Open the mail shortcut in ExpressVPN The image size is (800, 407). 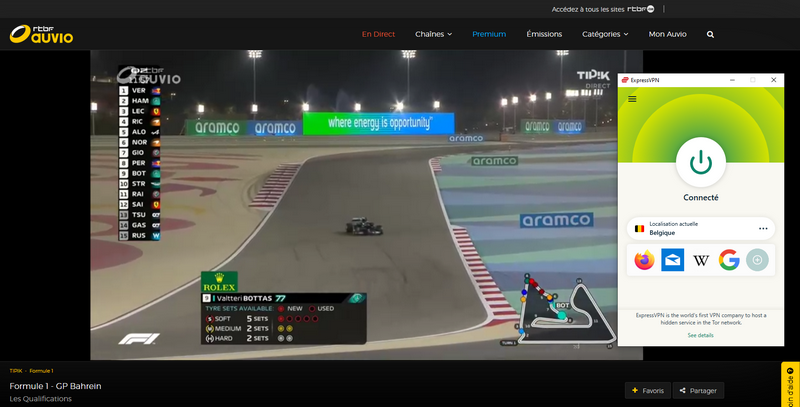pos(672,260)
